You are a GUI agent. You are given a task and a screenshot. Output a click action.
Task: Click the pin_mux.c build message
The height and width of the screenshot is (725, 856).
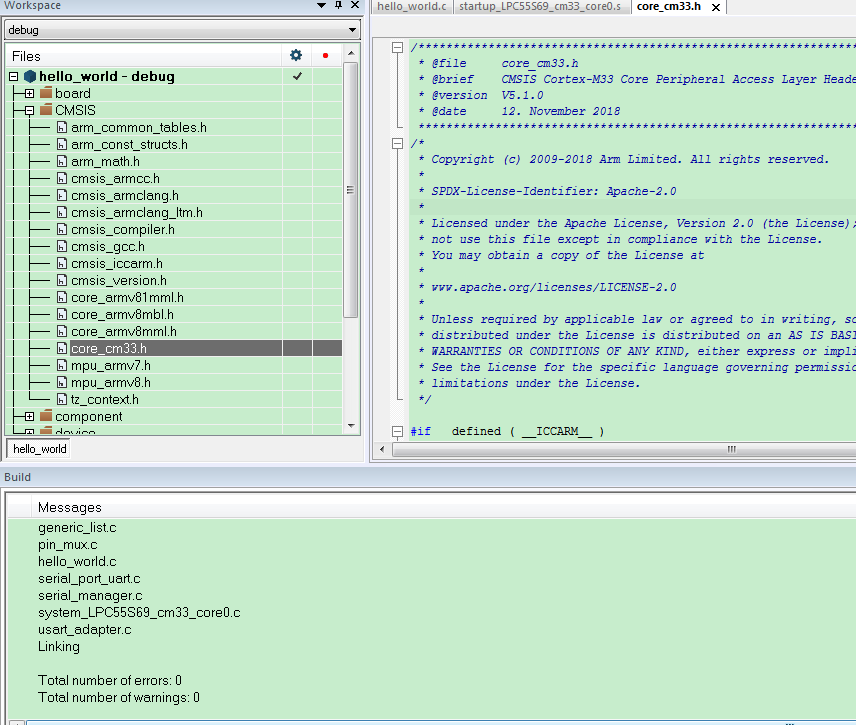point(68,544)
